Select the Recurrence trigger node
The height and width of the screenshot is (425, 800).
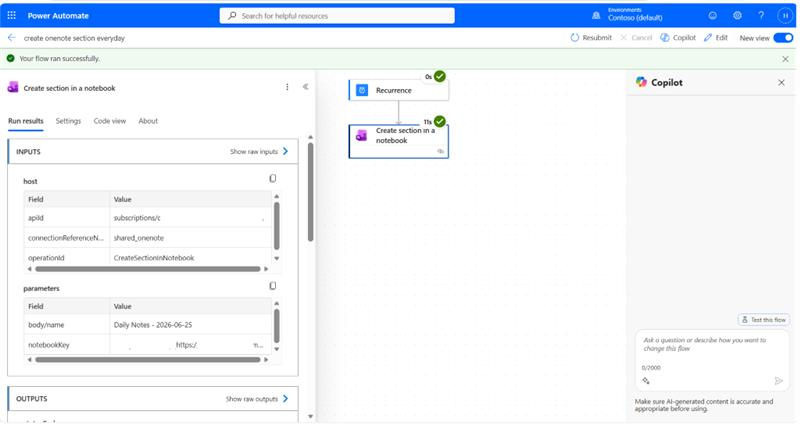[398, 90]
